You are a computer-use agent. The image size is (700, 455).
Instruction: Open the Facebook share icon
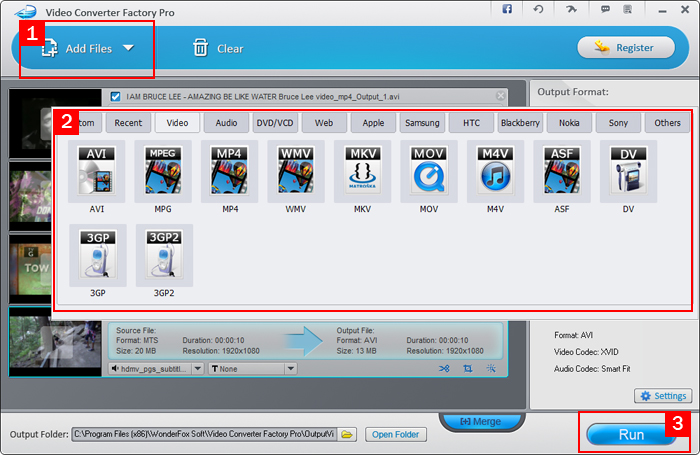(507, 9)
